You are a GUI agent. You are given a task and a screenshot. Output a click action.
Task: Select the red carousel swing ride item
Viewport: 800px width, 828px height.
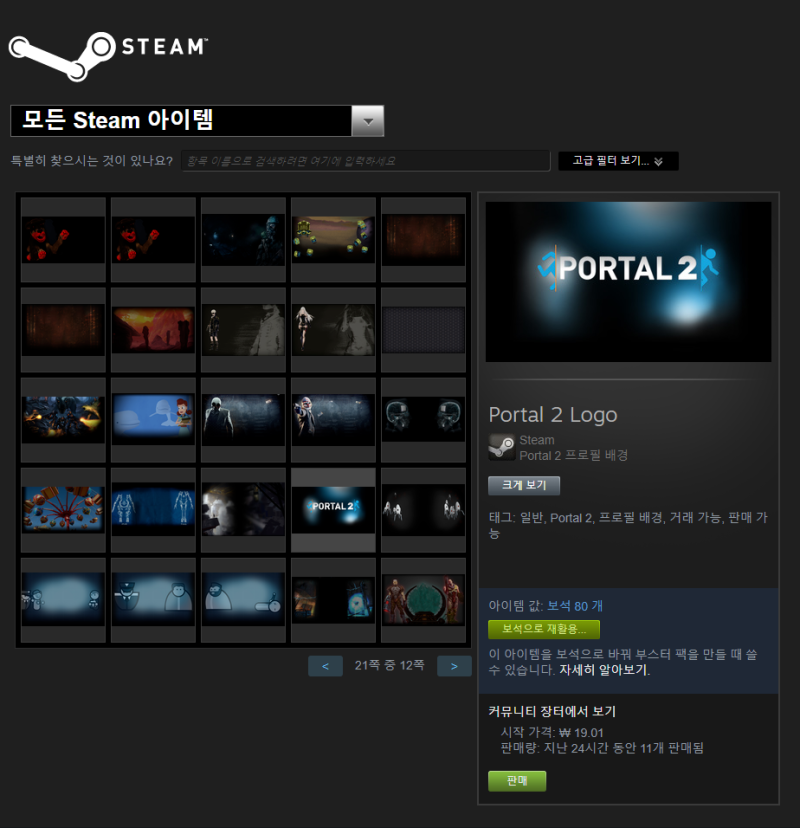[x=63, y=510]
